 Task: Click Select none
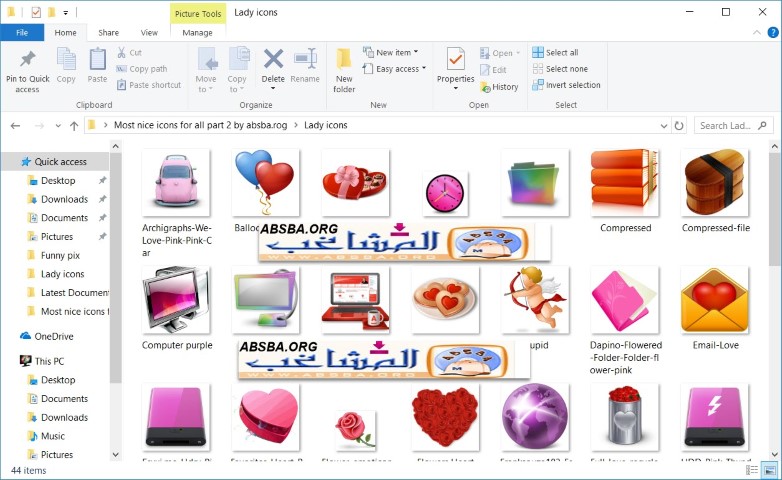point(560,69)
